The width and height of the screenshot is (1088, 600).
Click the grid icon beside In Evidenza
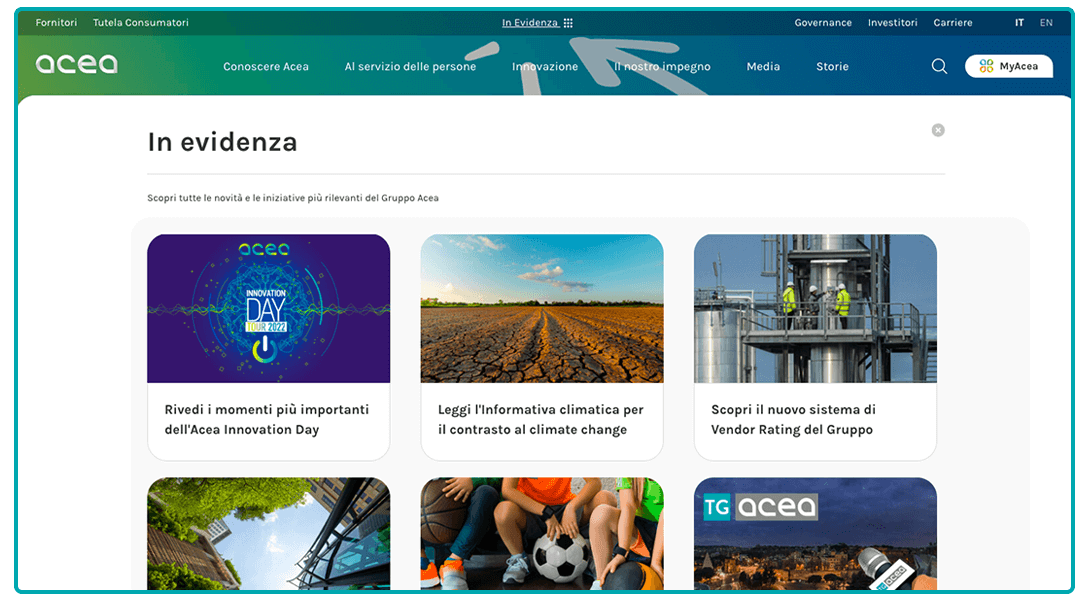(x=568, y=23)
